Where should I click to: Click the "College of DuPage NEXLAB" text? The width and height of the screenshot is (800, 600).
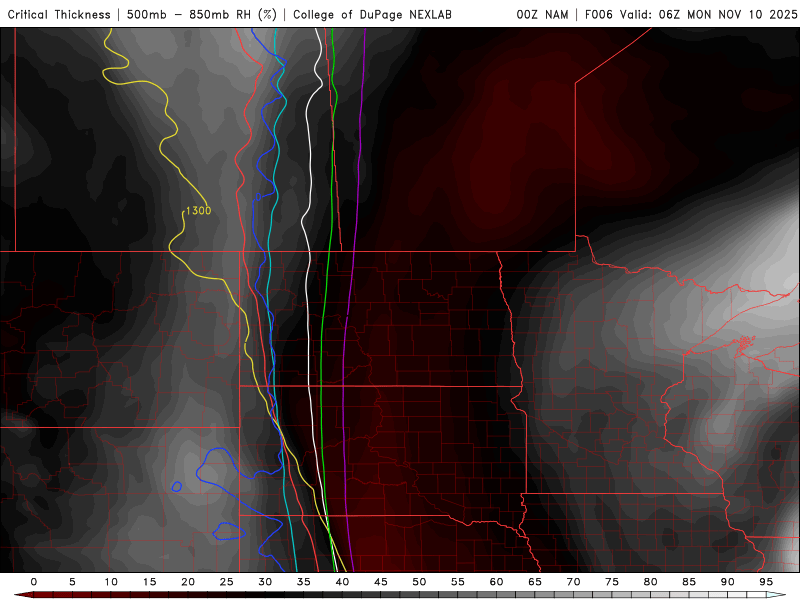372,15
